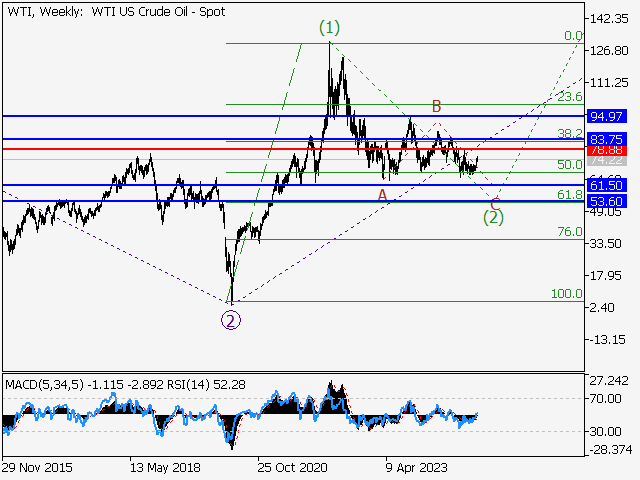640x480 pixels.
Task: Select the 61.50 blue price tag
Action: (607, 186)
